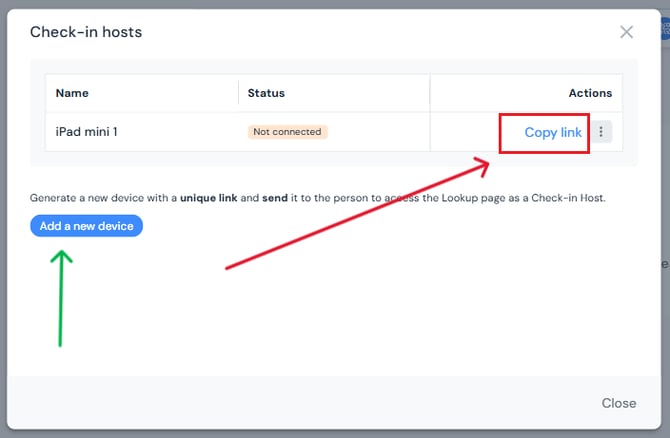This screenshot has width=670, height=438.
Task: Click the Add a new device button
Action: (x=87, y=226)
